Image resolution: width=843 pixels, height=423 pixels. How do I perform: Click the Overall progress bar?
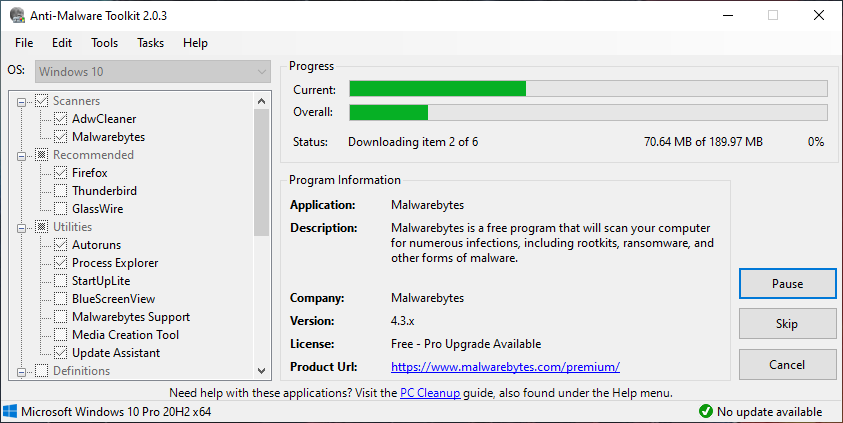tap(588, 112)
